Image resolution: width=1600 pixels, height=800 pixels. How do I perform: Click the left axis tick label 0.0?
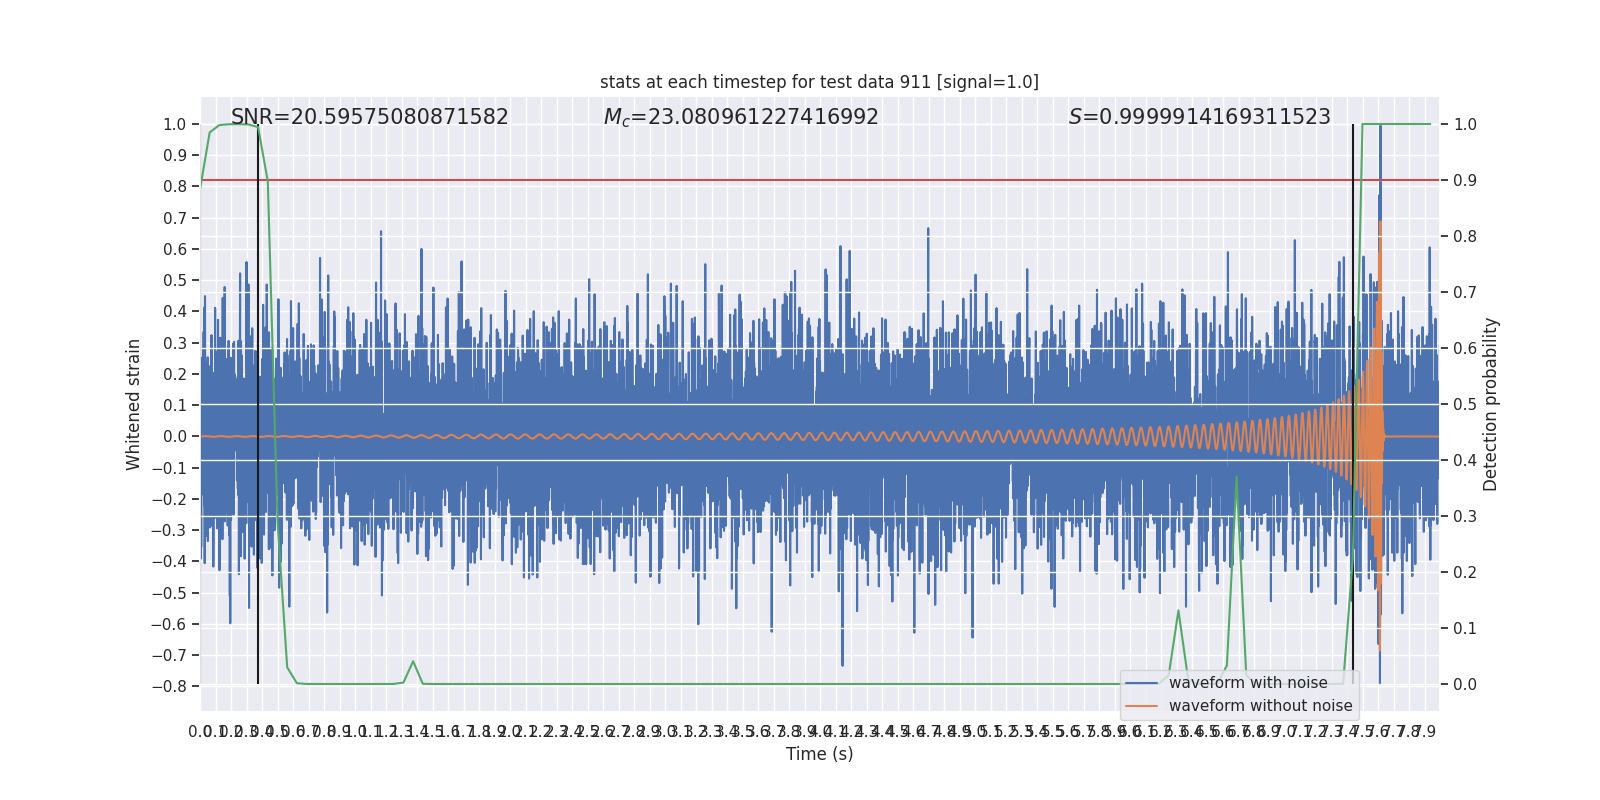pos(175,437)
